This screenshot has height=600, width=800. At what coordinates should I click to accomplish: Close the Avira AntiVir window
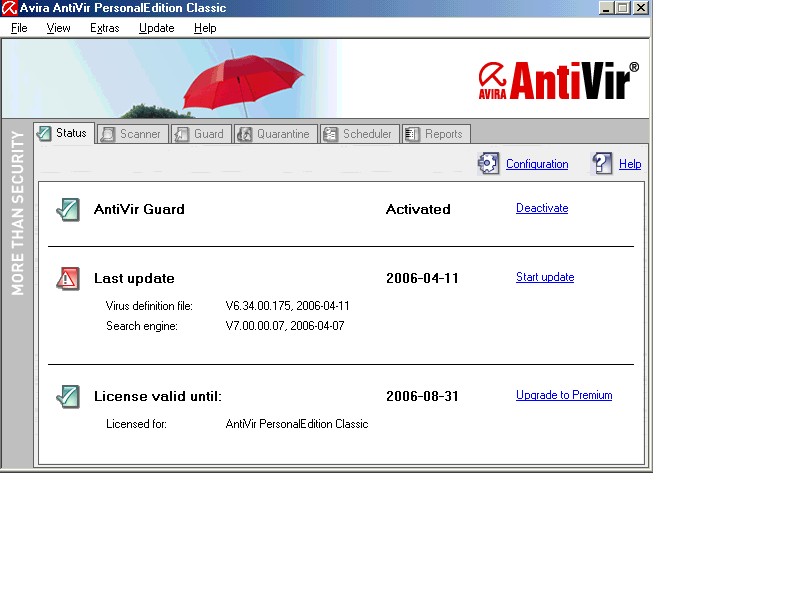pos(641,8)
